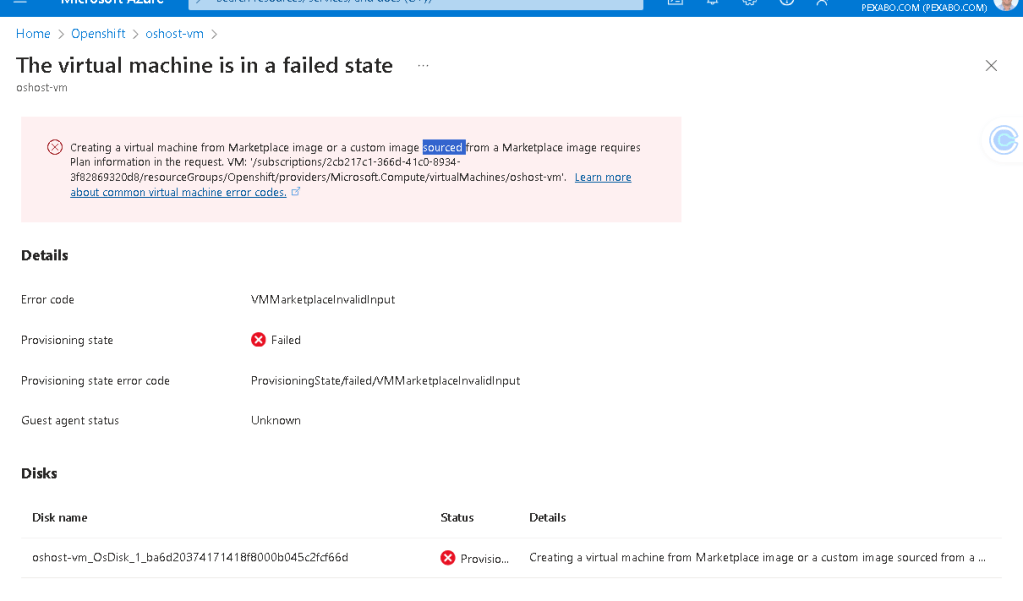Click the page title 'The virtual machine is in a failed state'
1023x601 pixels.
[x=204, y=65]
